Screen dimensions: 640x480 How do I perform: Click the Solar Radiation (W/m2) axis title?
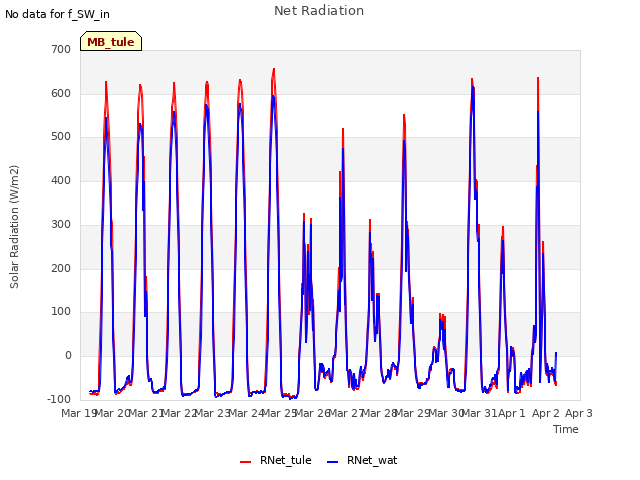point(14,227)
